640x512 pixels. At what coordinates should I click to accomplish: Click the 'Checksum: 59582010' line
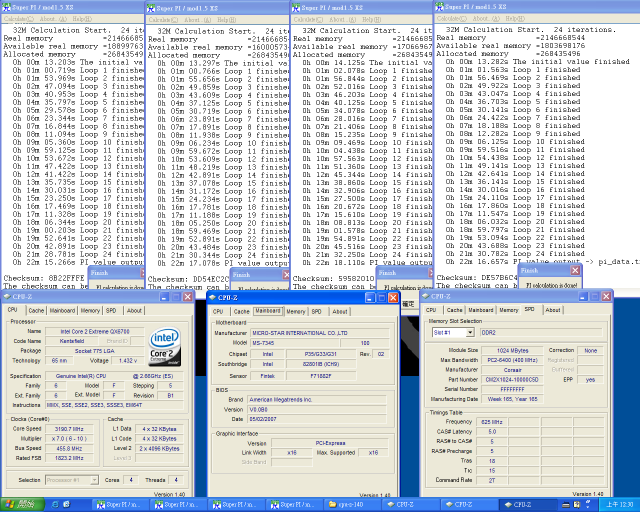pos(333,278)
